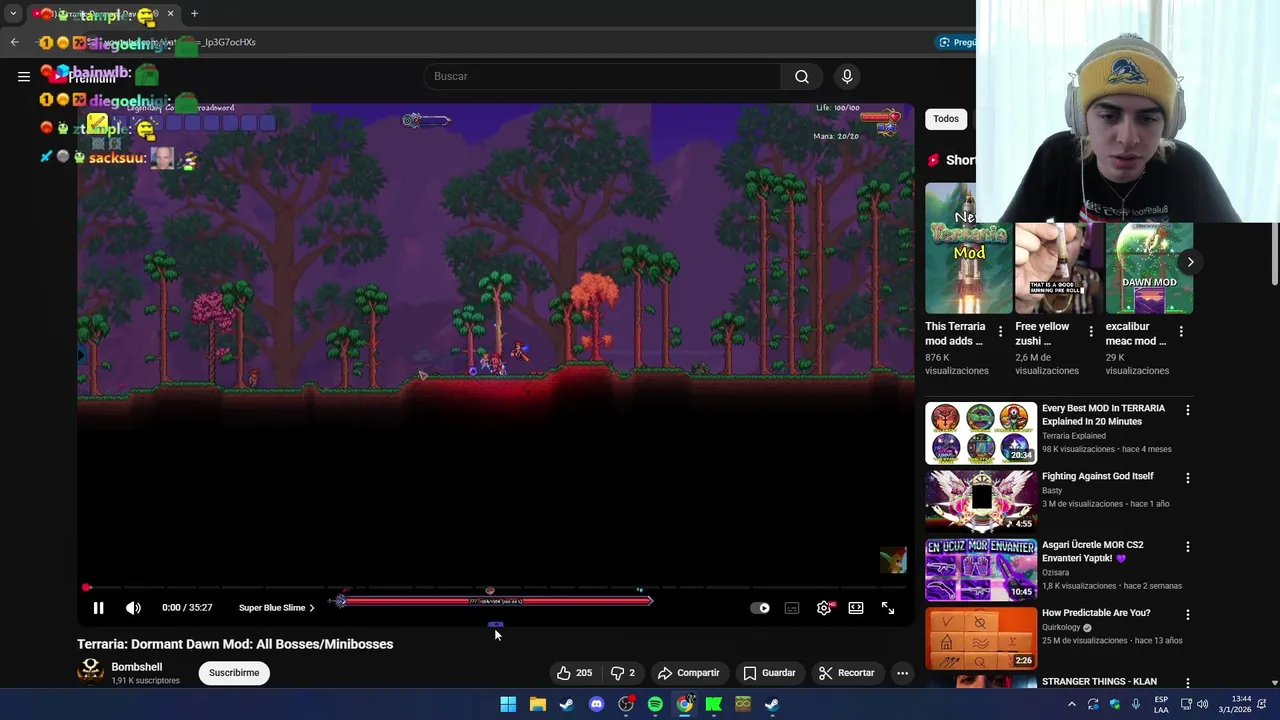Open options for 'This Terraria mod adds' short

(x=1000, y=331)
